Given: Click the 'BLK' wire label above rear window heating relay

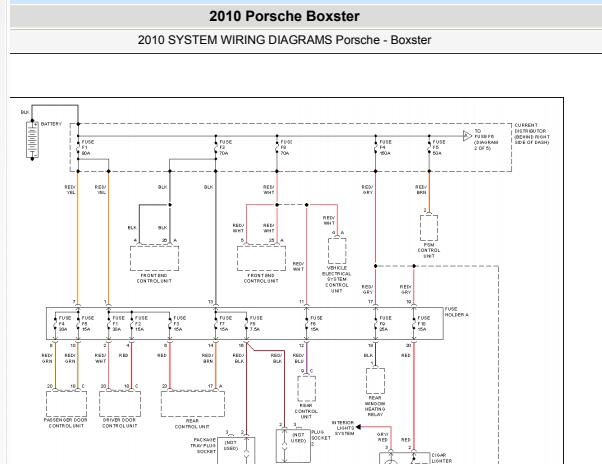Looking at the screenshot, I should pos(368,355).
